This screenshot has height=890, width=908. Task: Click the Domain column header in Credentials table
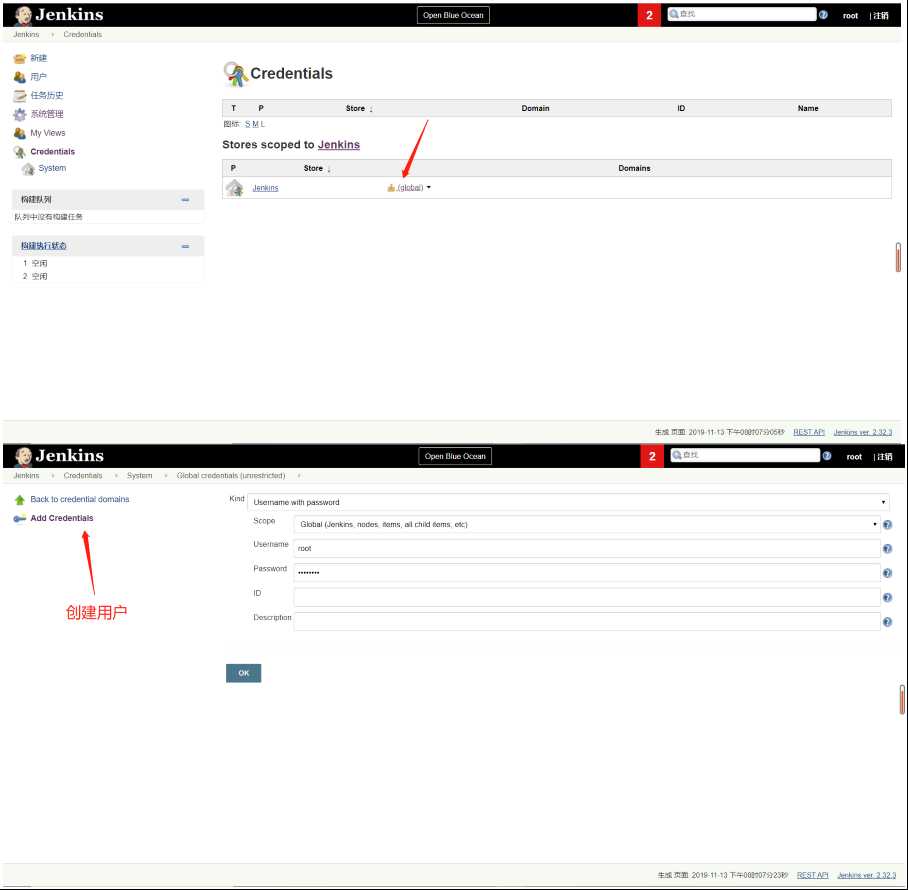(535, 108)
